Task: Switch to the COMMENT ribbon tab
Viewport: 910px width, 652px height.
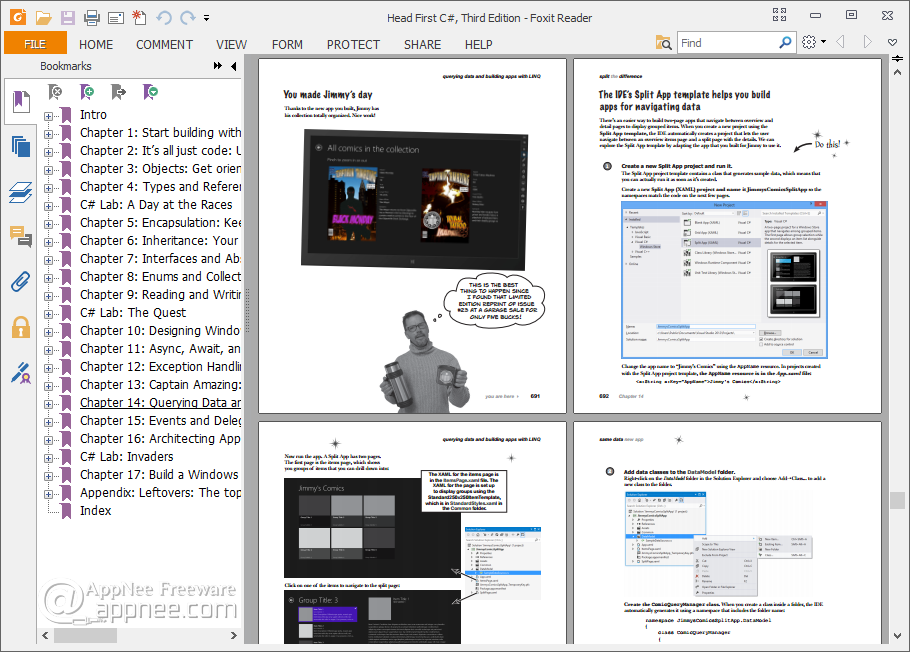Action: tap(164, 44)
